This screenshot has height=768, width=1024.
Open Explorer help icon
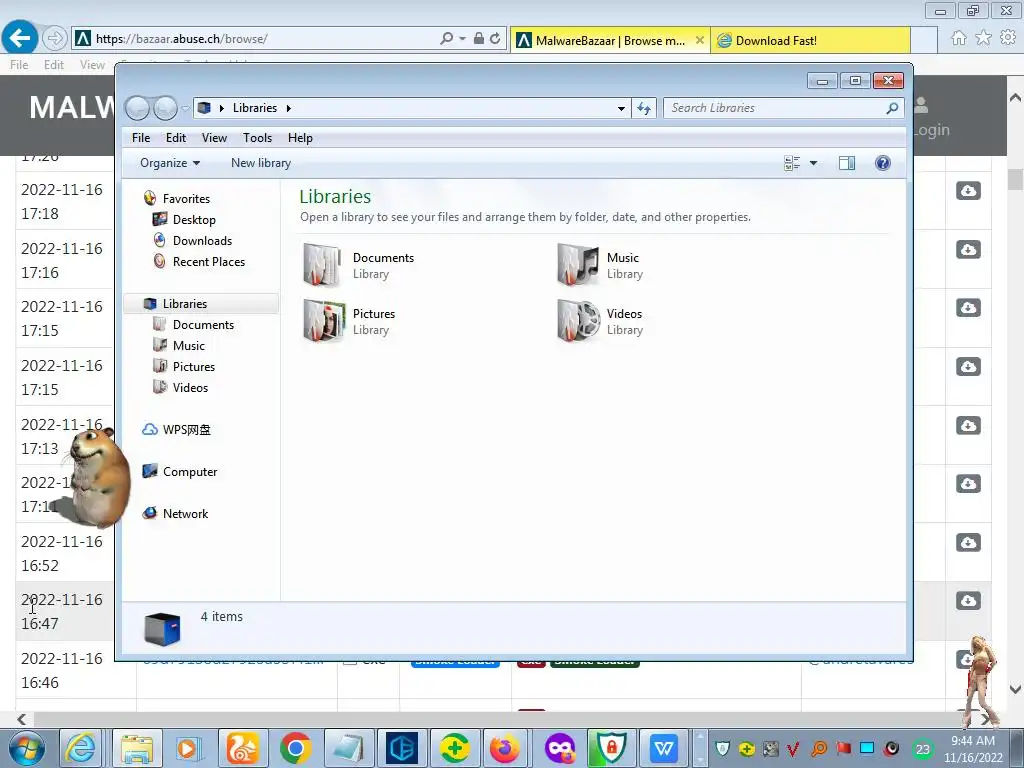coord(882,163)
